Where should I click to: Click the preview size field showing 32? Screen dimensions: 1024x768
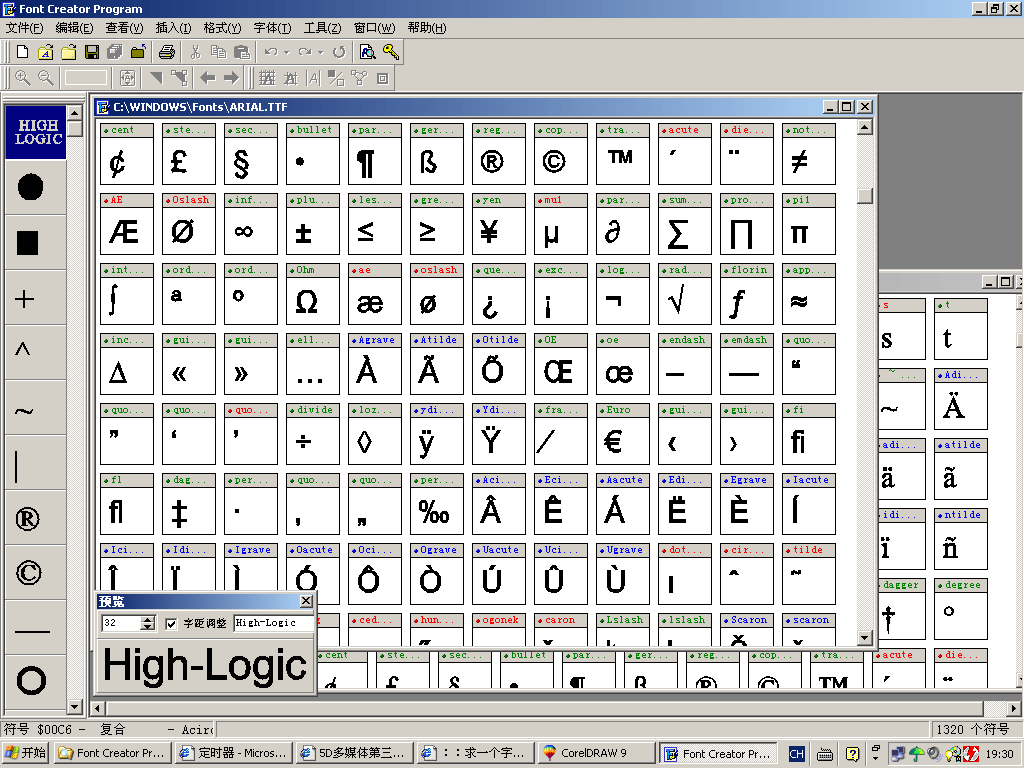(121, 623)
